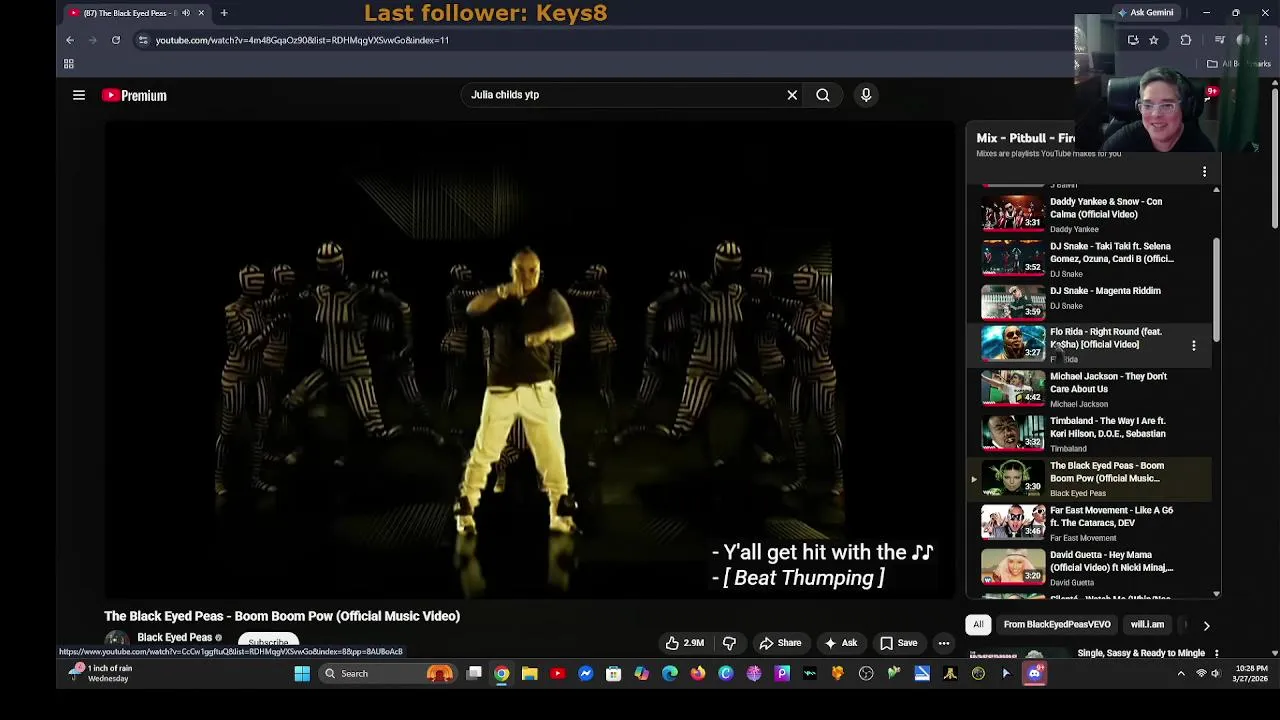Like the video with 2.9M thumbs up

[x=685, y=643]
